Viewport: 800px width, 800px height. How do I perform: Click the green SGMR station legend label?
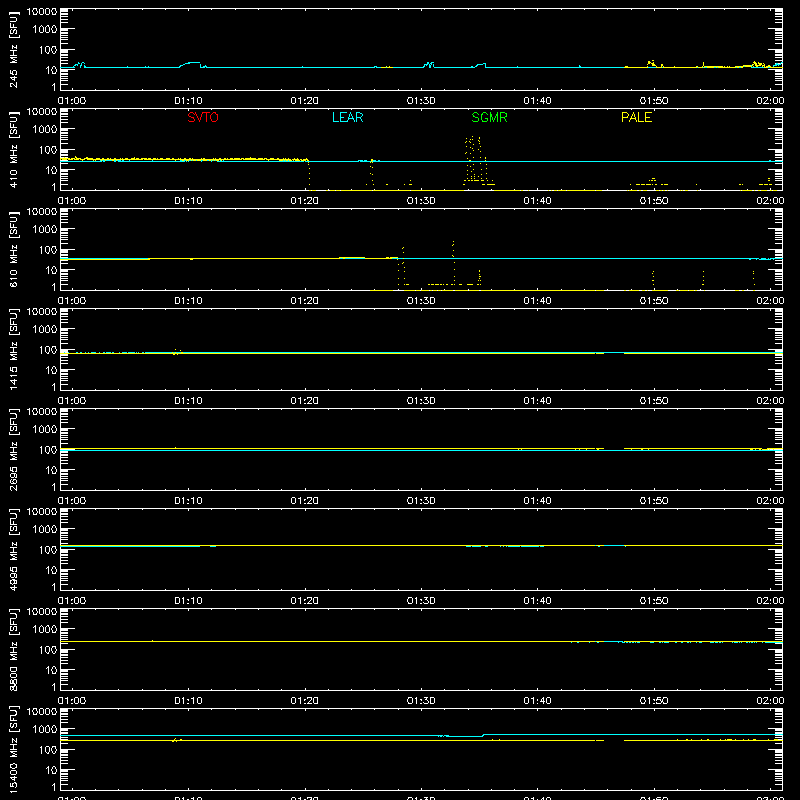point(489,117)
